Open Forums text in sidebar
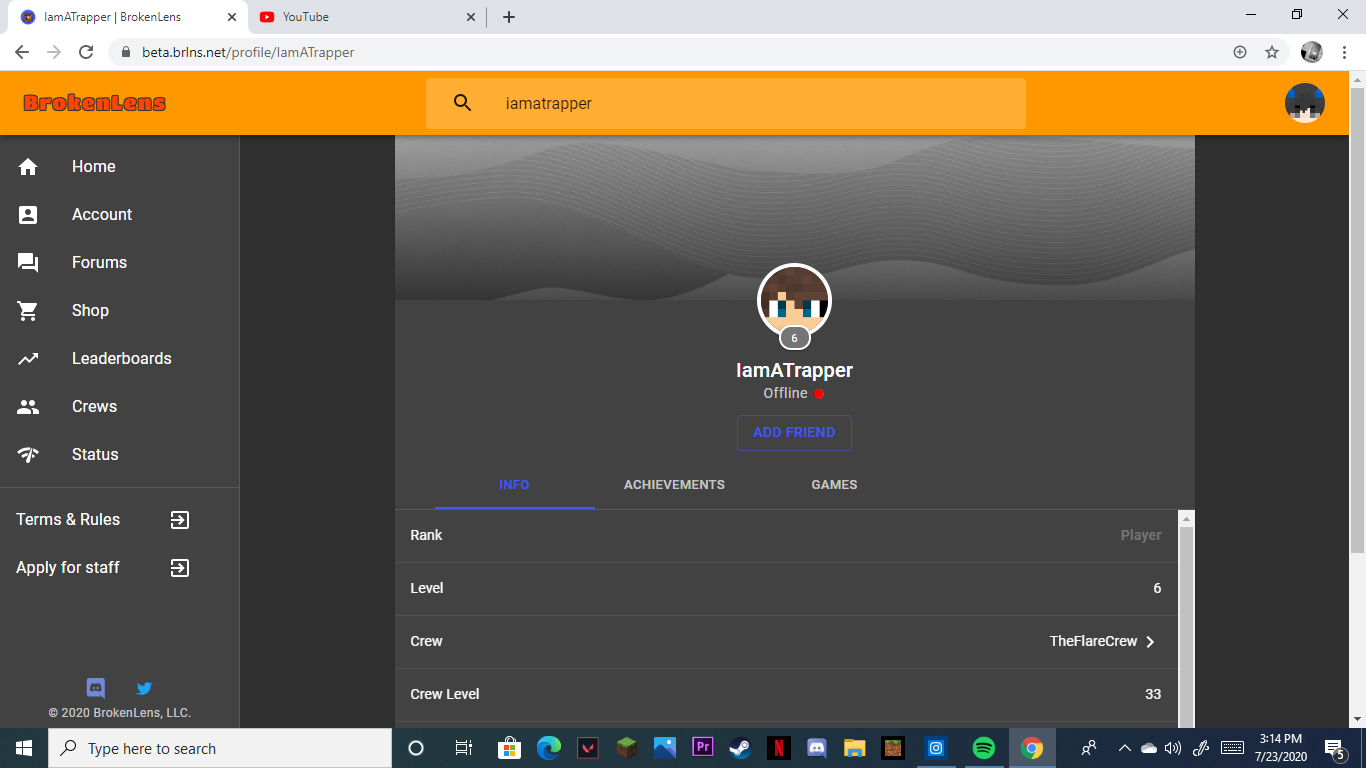The width and height of the screenshot is (1366, 768). (x=100, y=263)
